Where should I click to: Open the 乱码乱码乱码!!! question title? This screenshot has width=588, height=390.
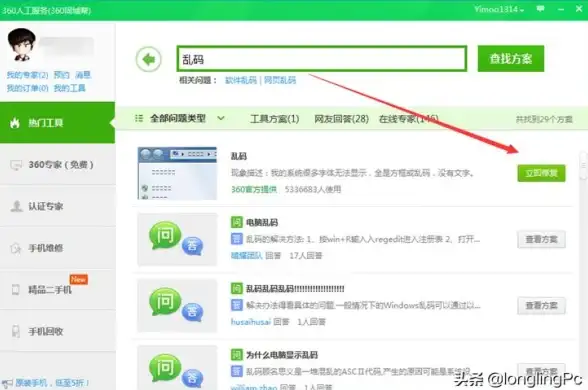[x=295, y=289]
